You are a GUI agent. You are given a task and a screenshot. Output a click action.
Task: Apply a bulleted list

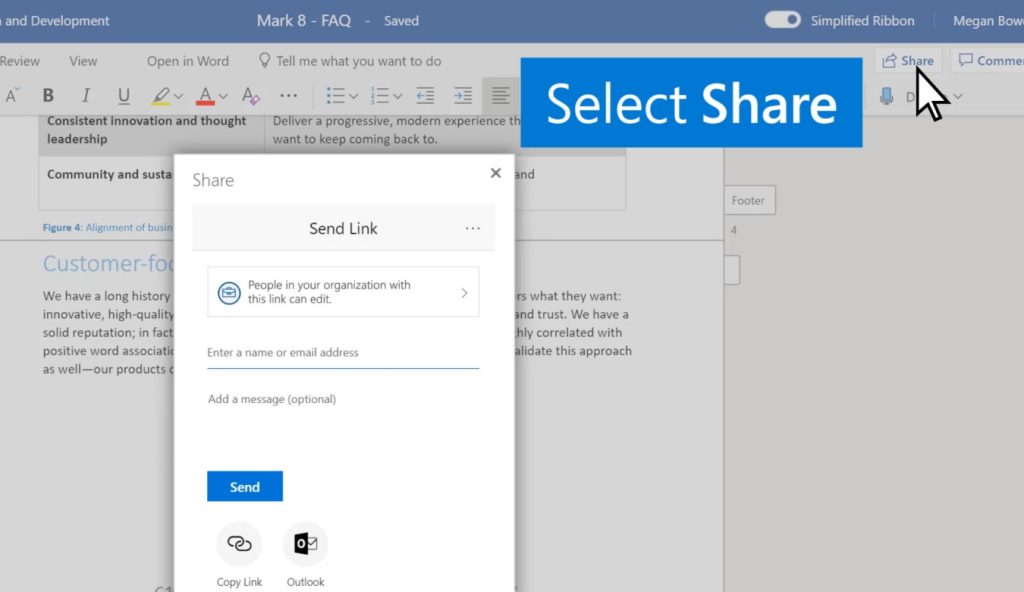click(336, 95)
